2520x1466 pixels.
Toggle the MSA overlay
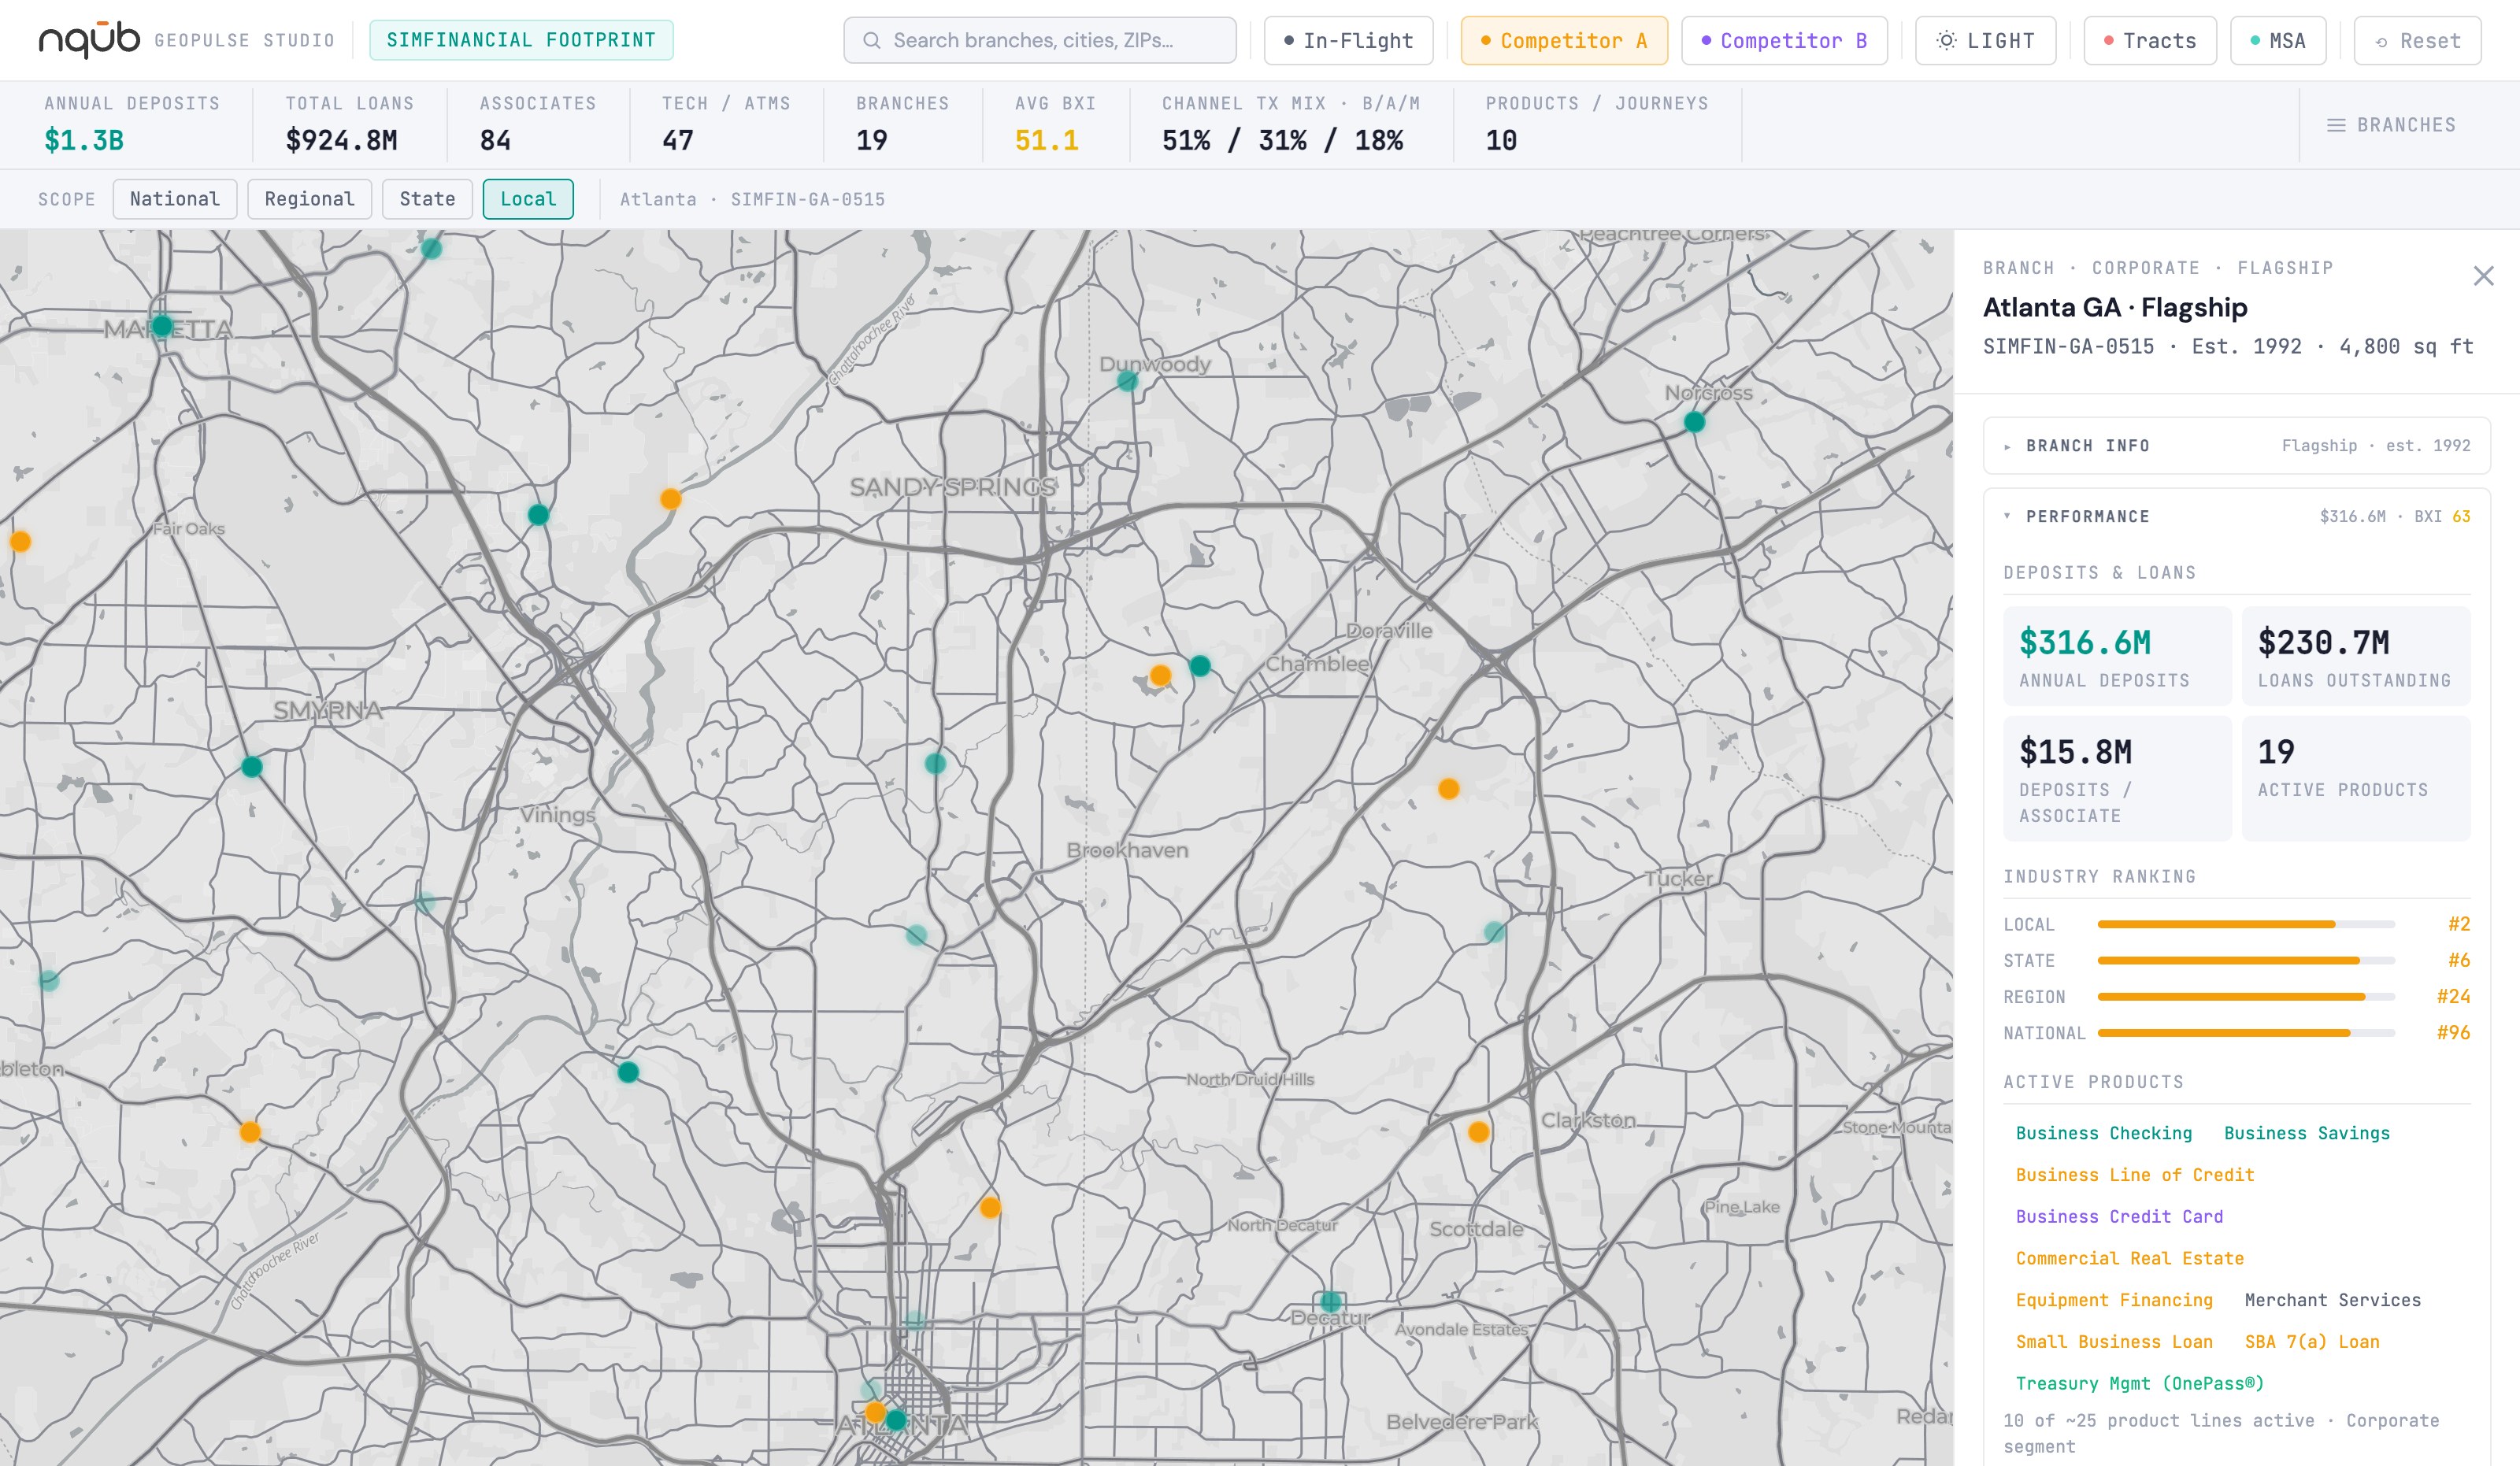click(x=2278, y=41)
